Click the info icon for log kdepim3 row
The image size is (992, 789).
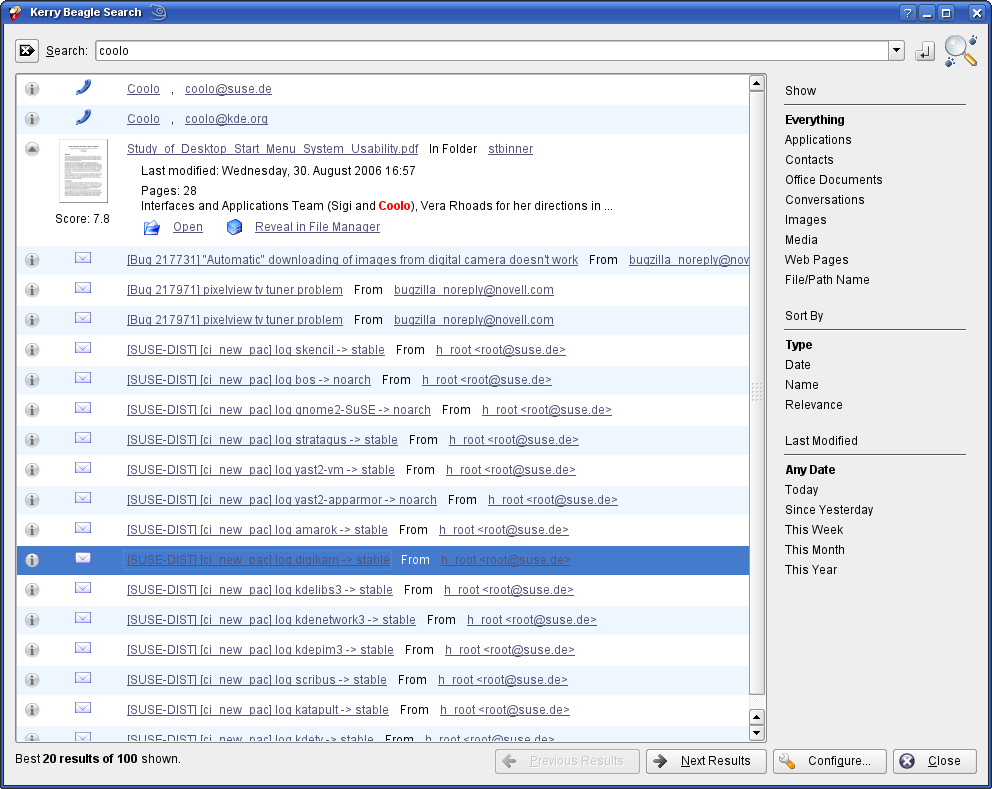point(32,650)
